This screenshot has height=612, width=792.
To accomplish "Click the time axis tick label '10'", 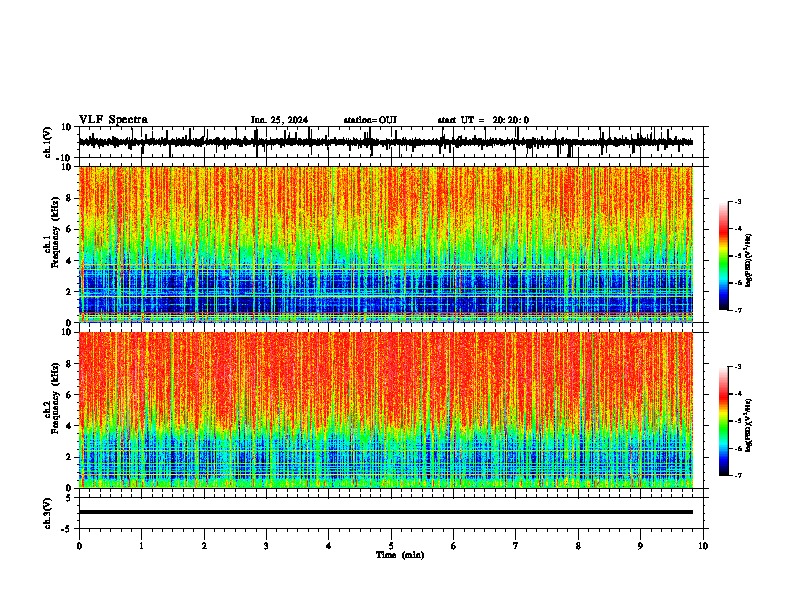I will click(x=703, y=546).
